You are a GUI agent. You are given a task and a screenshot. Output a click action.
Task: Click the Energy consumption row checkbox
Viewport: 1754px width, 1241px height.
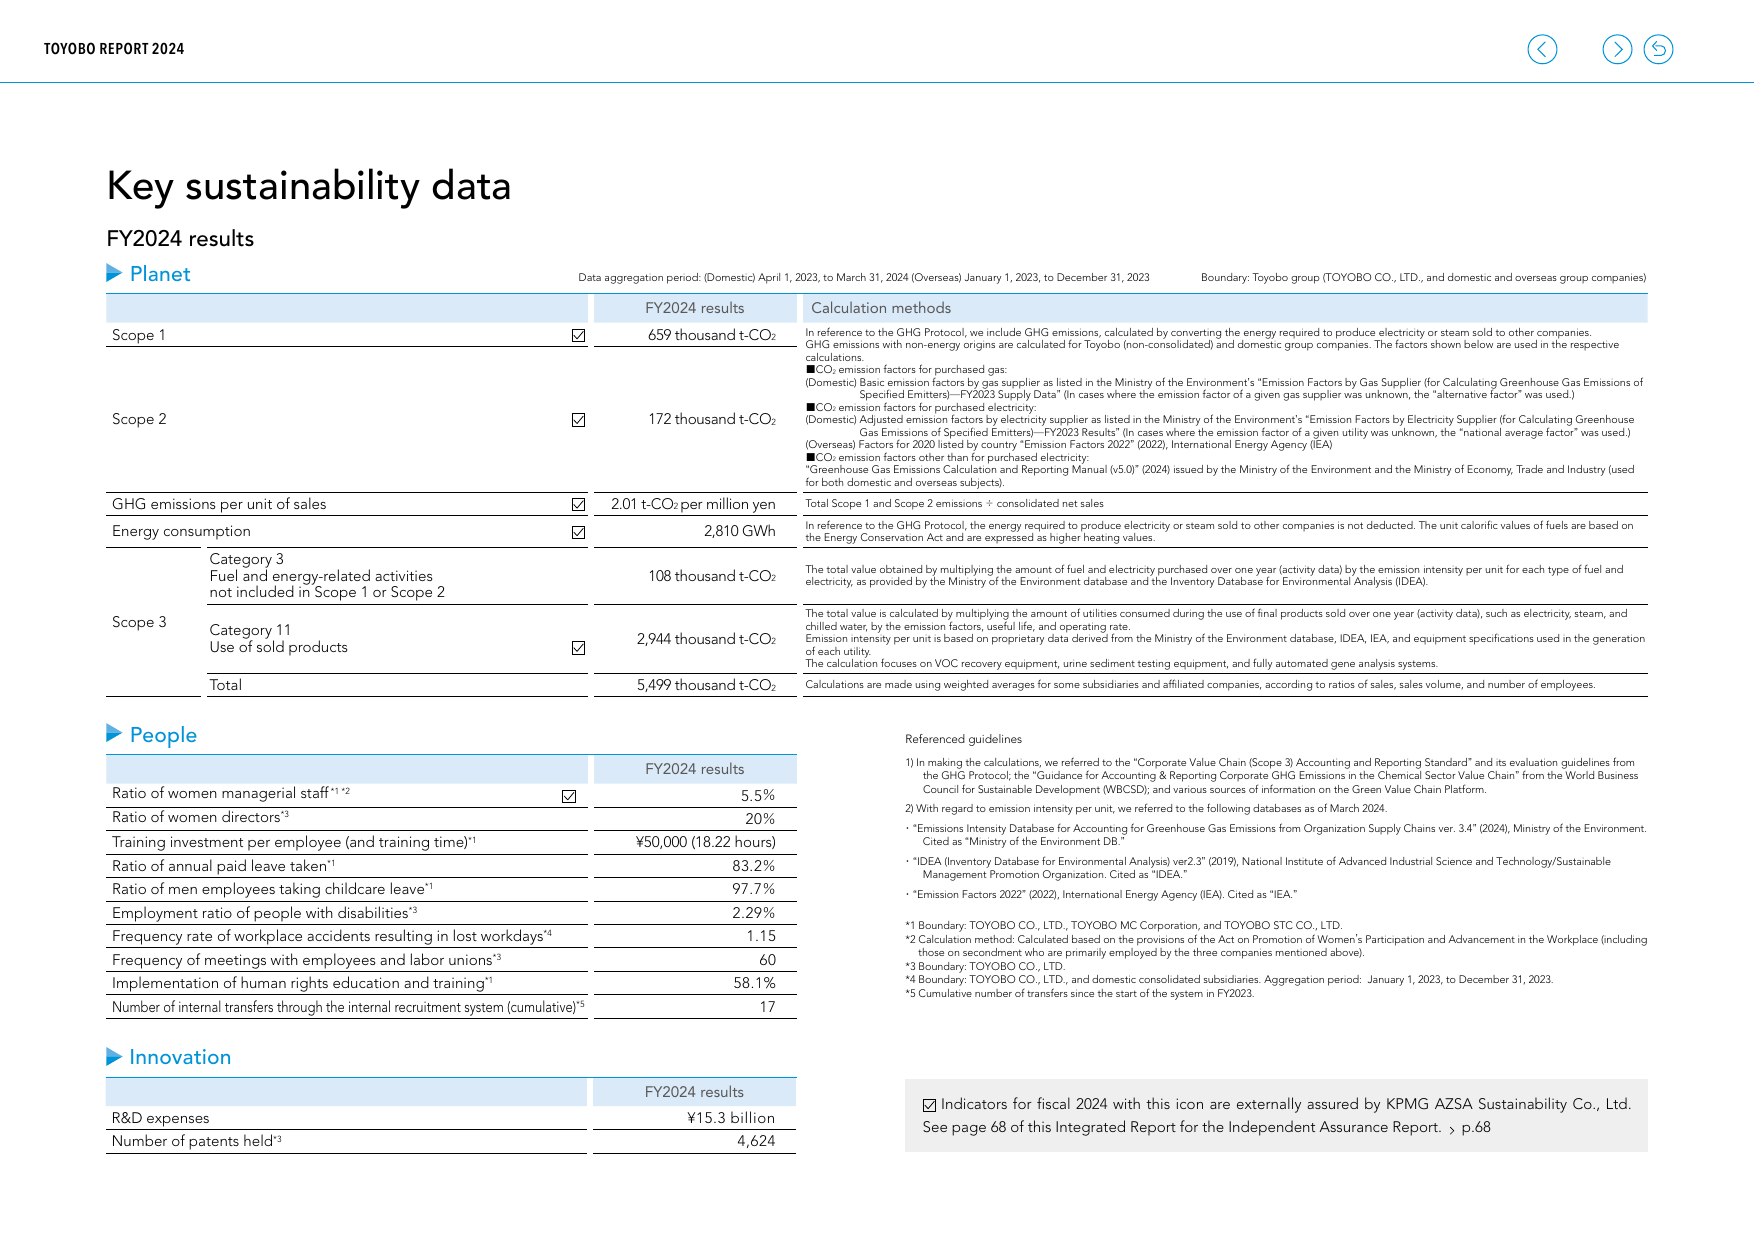tap(578, 532)
